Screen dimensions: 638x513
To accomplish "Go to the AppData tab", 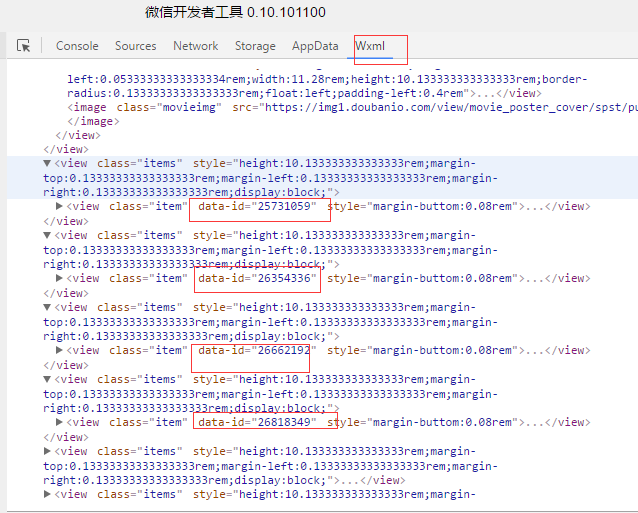I will [x=315, y=46].
